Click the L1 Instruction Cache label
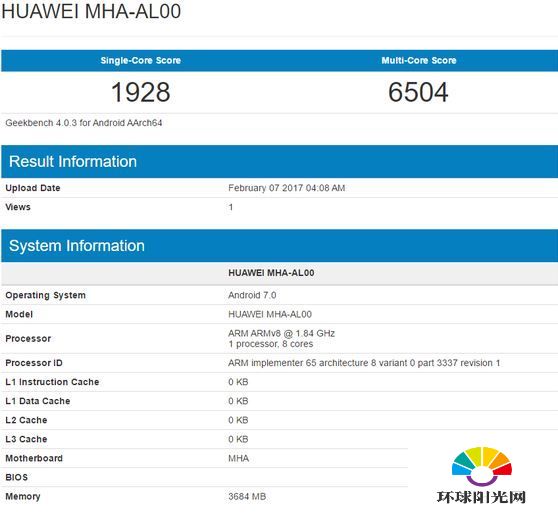The image size is (558, 513). (x=52, y=382)
